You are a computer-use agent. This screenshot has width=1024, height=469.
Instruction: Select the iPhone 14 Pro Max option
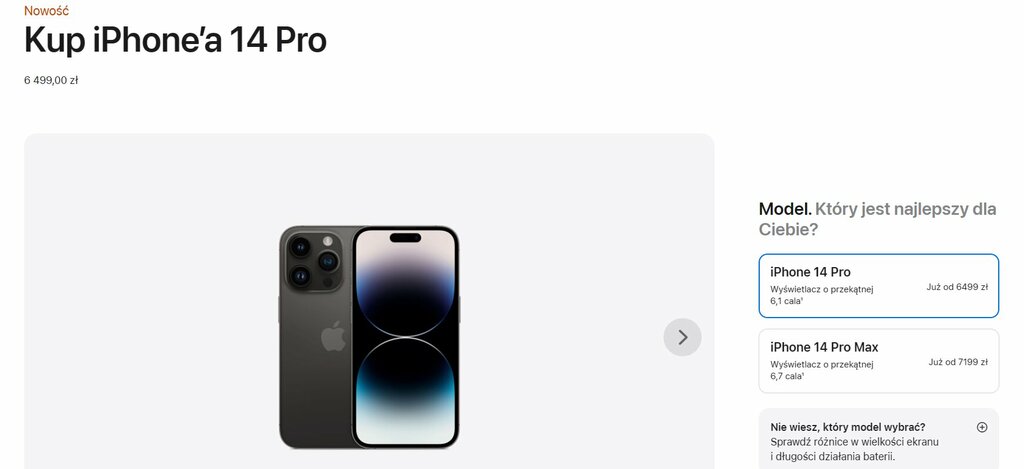pos(878,361)
